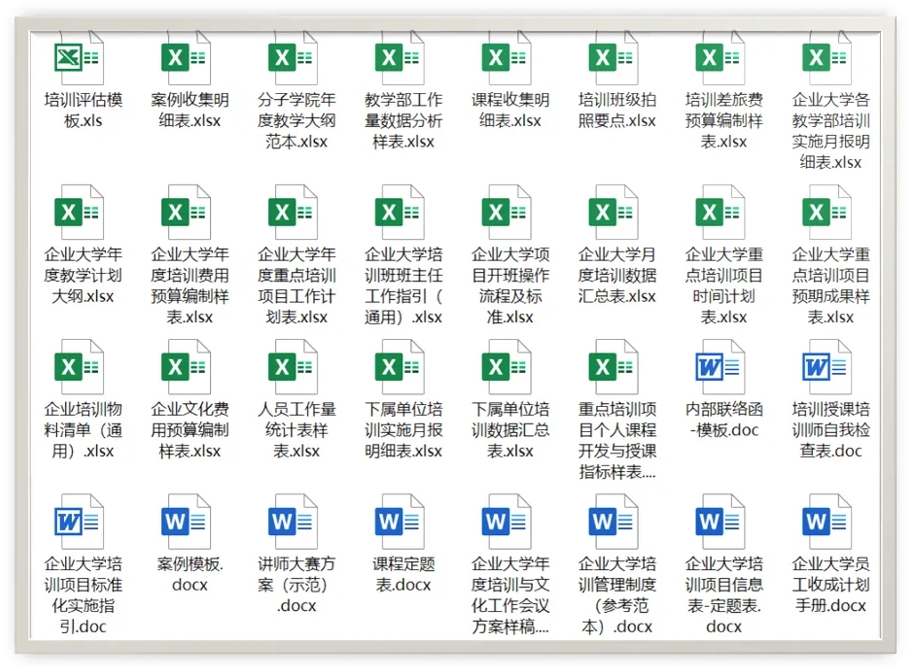Click 企业大学年度重点培训项目工作计划表.xlsx icon
Image resolution: width=909 pixels, height=667 pixels.
coord(293,212)
